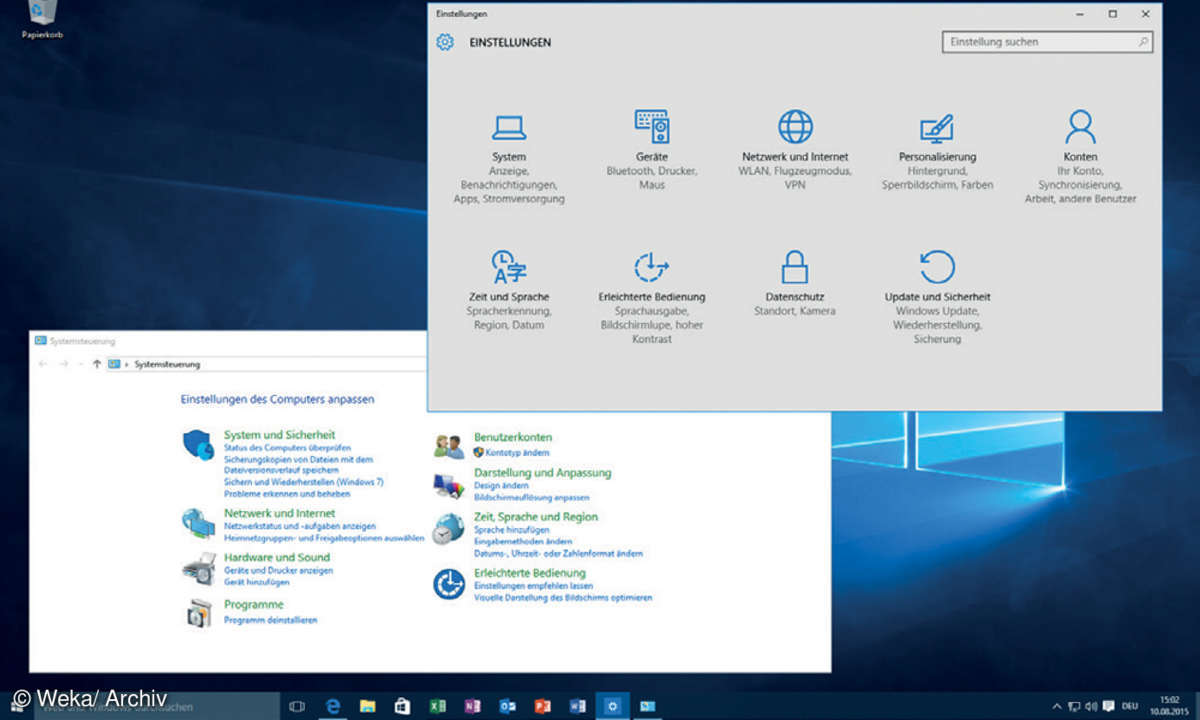The image size is (1200, 720).
Task: Switch to Systemsteuerung taskbar button
Action: tap(647, 705)
